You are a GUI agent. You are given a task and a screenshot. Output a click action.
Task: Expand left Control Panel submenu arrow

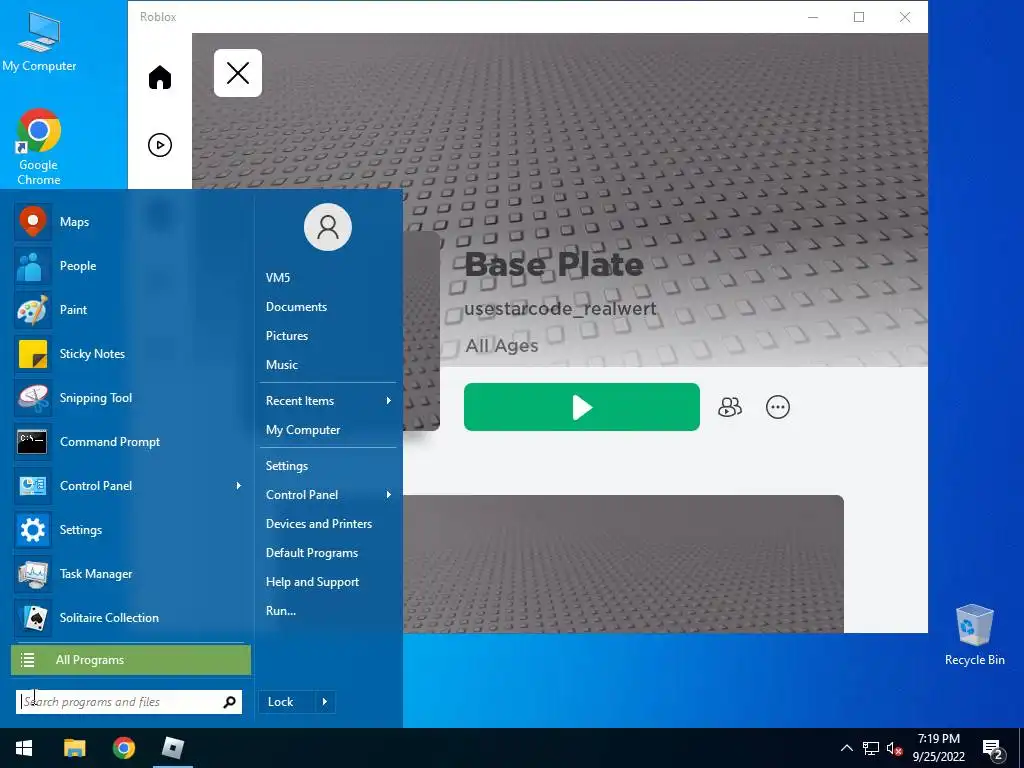coord(238,486)
